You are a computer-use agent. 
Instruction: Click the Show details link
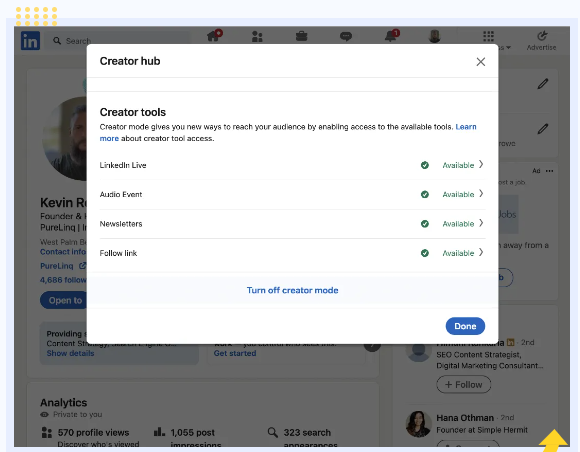[x=70, y=353]
